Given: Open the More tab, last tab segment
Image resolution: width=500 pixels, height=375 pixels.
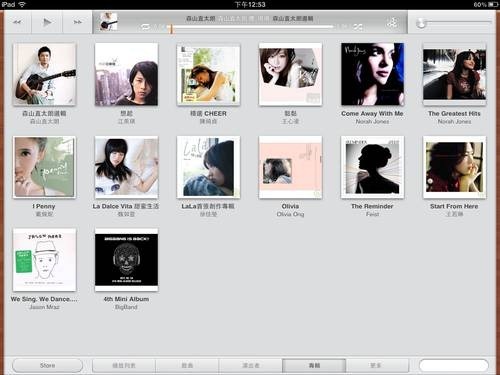Looking at the screenshot, I should [377, 366].
